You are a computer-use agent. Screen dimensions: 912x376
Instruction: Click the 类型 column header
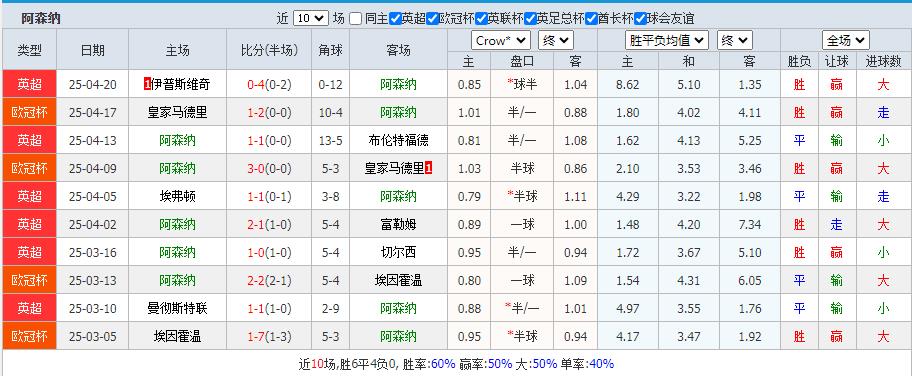(x=29, y=50)
